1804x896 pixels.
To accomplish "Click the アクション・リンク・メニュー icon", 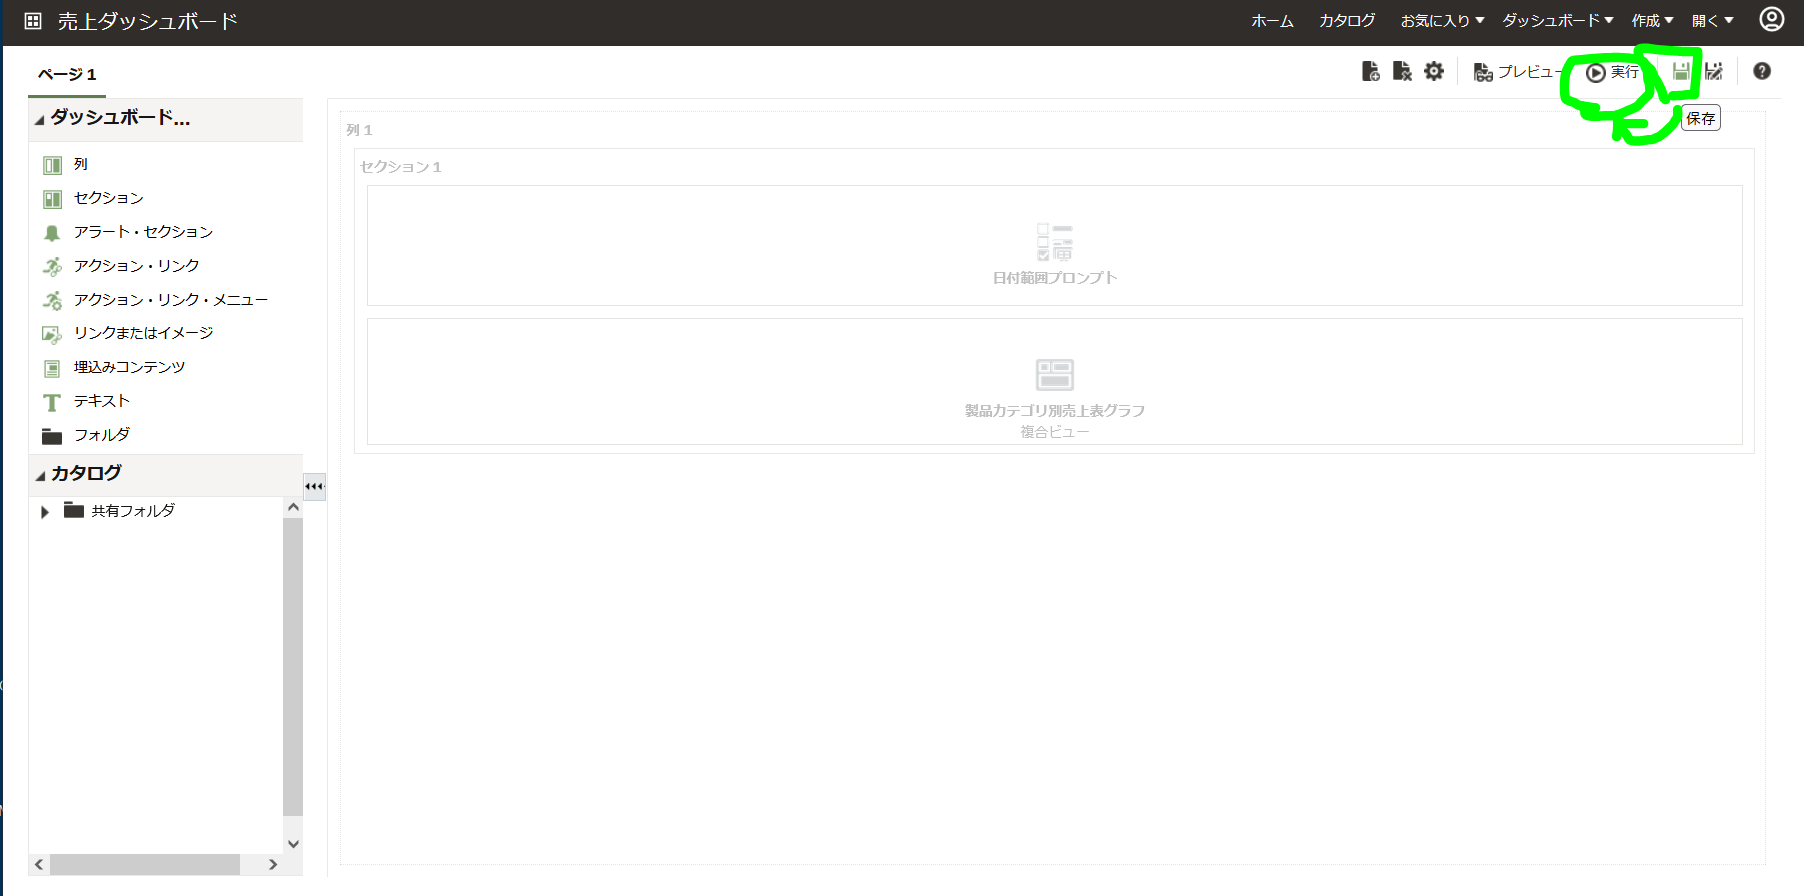I will (52, 300).
